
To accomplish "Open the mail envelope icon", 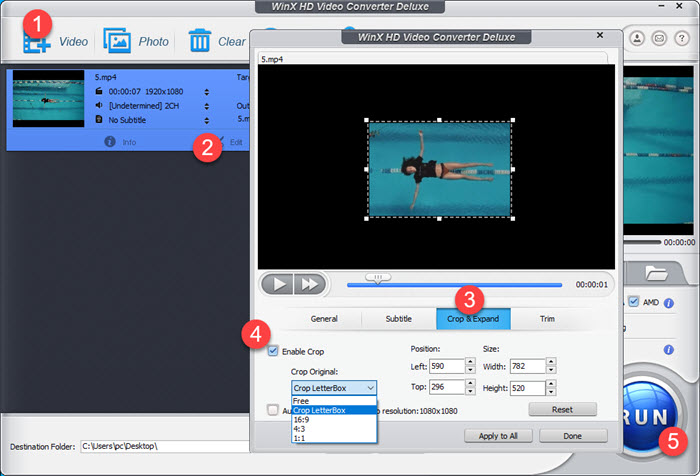I will pyautogui.click(x=659, y=38).
